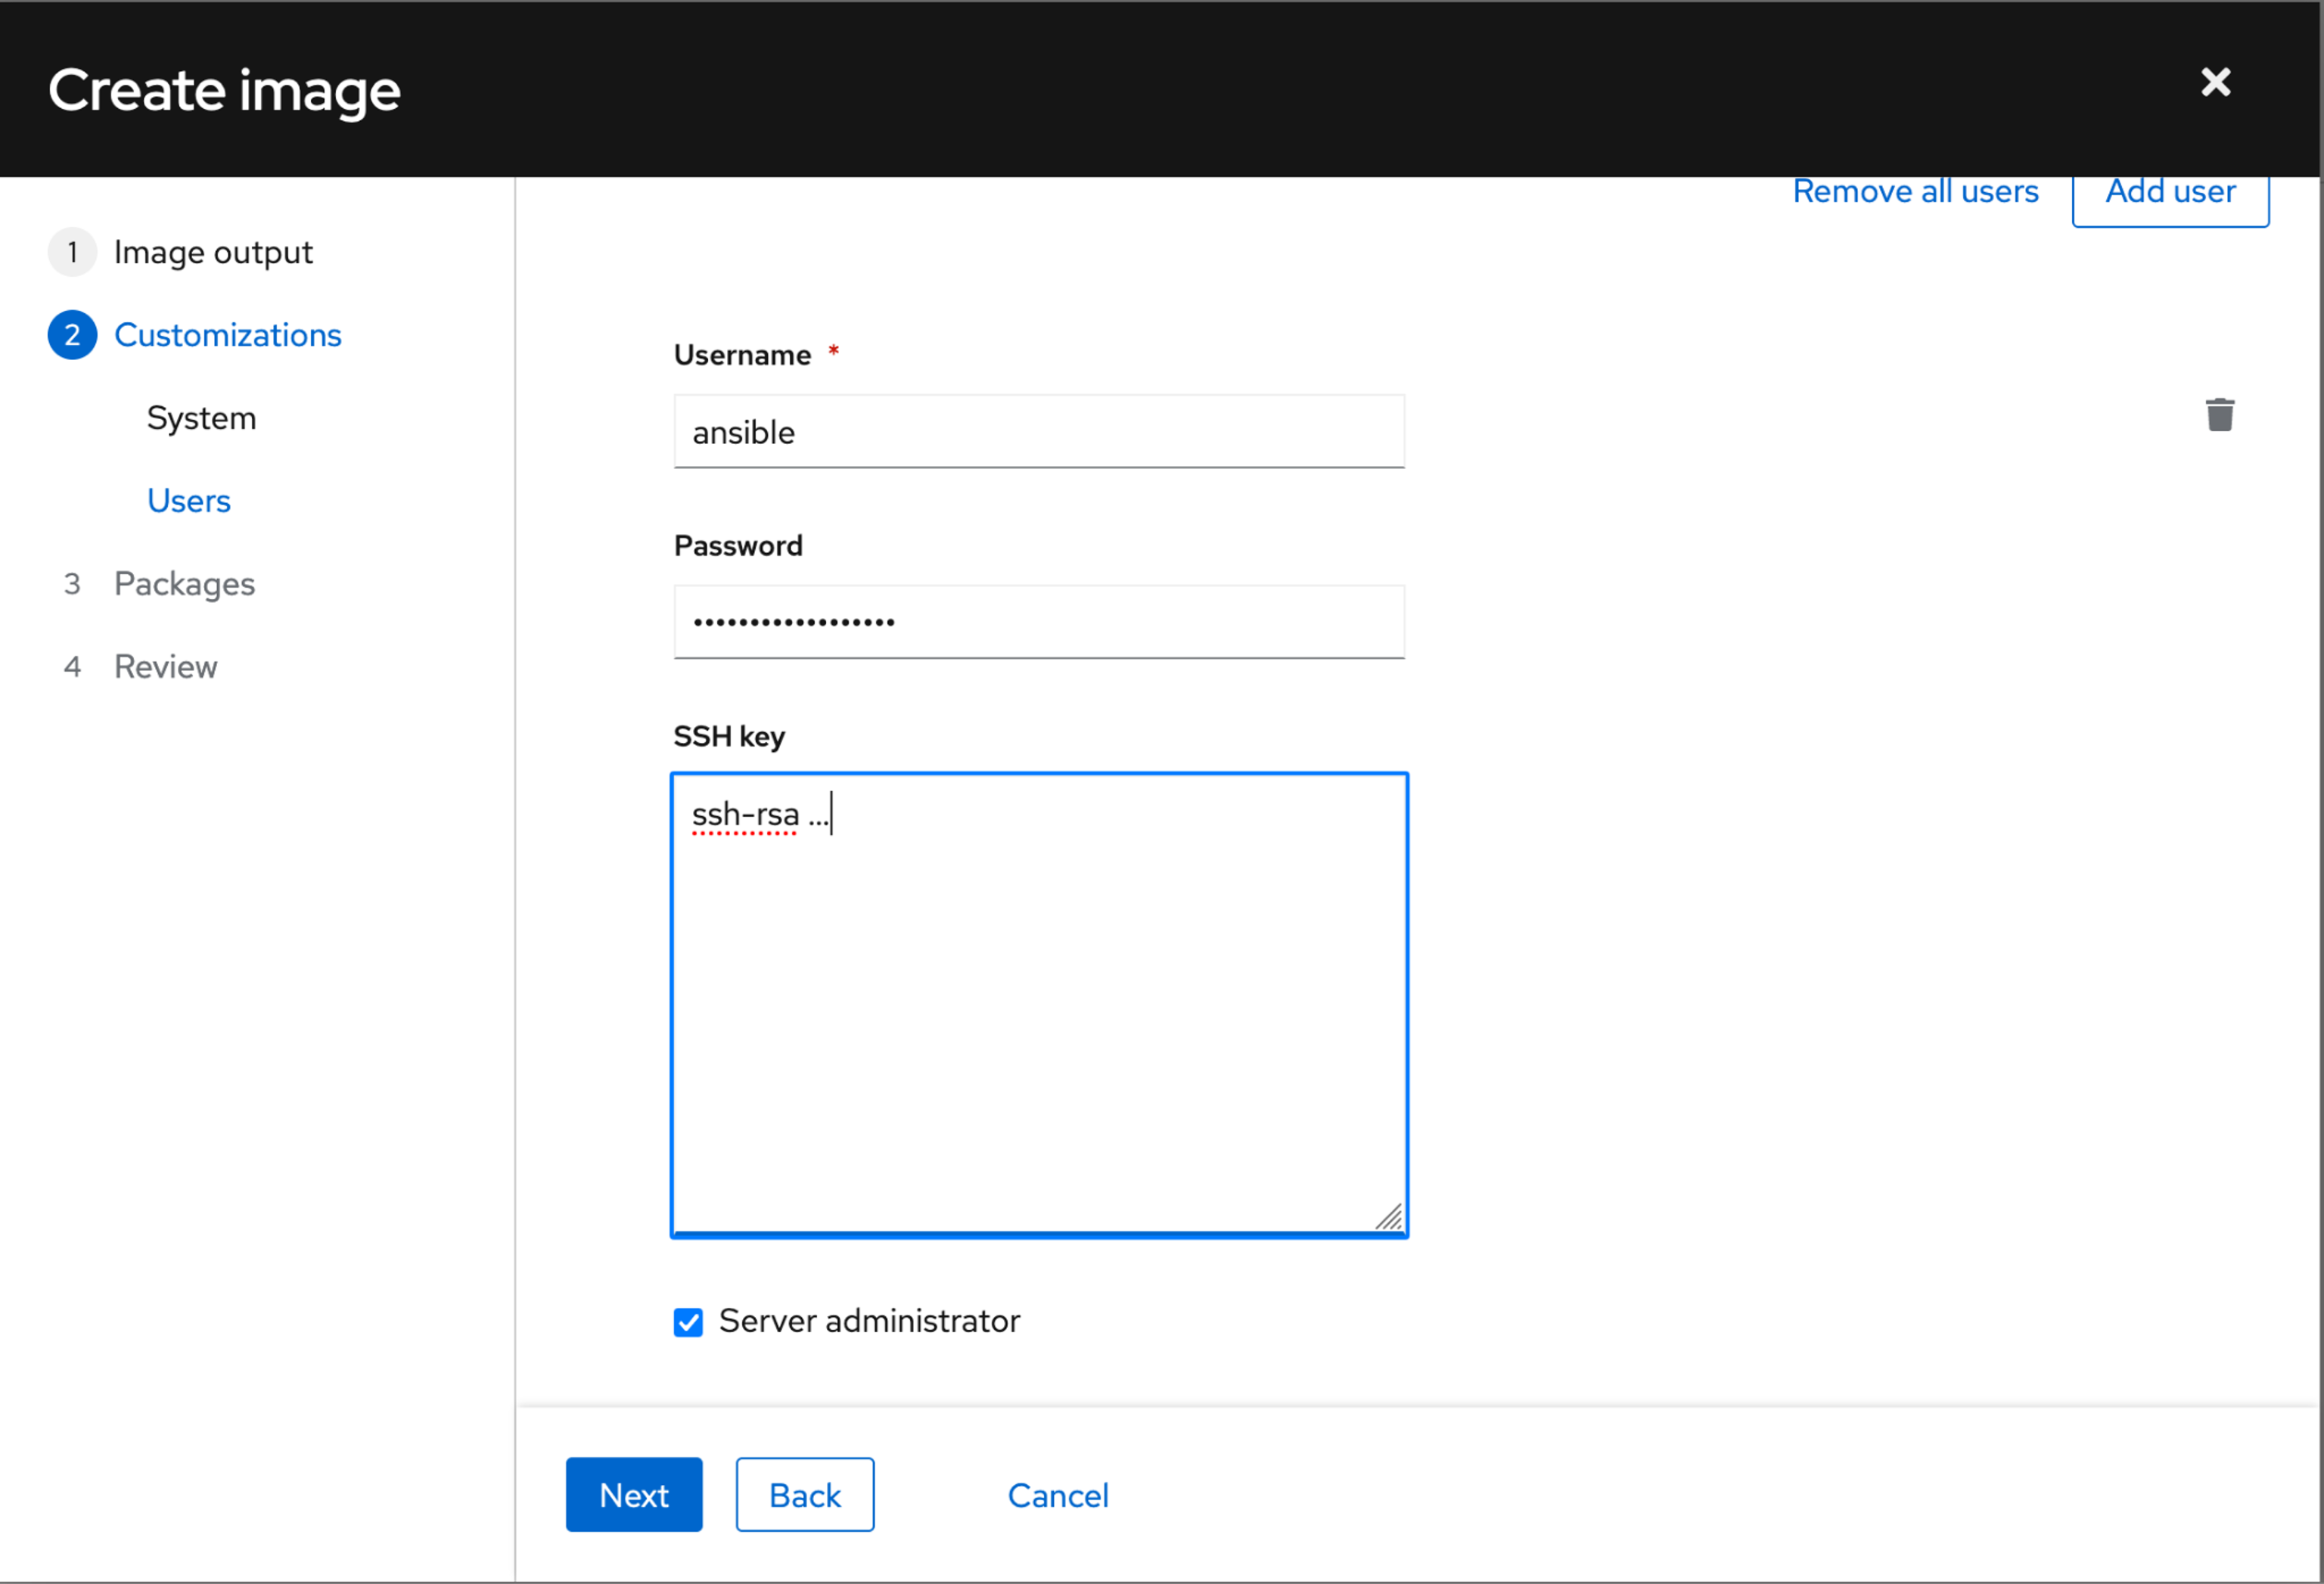Go to the Image output step

(x=213, y=252)
